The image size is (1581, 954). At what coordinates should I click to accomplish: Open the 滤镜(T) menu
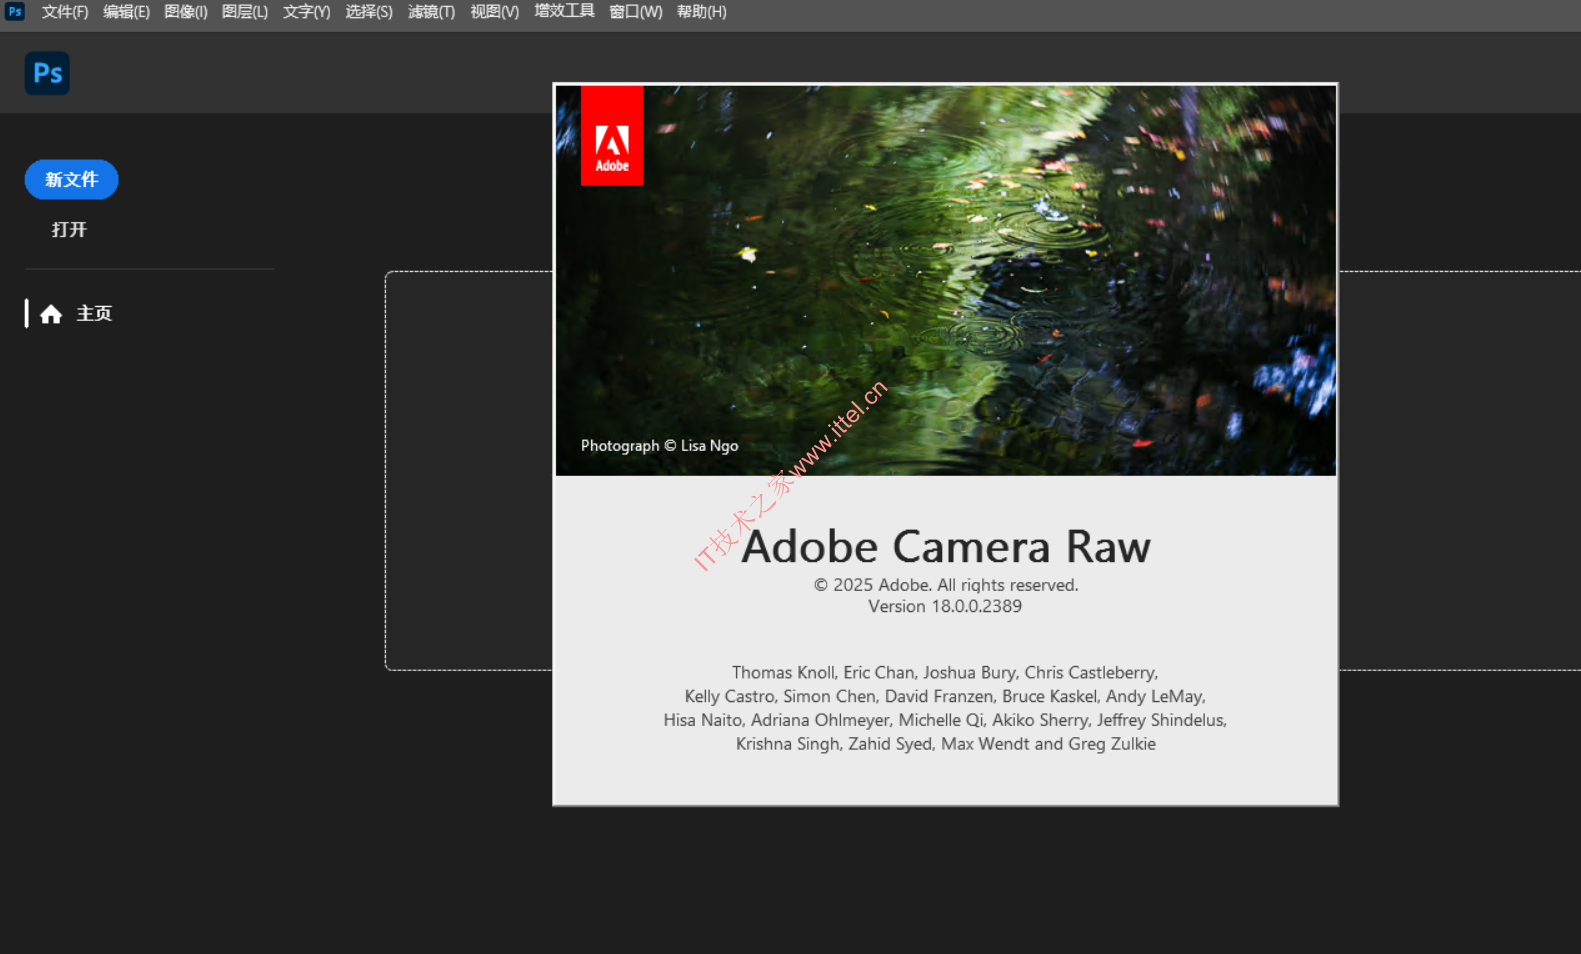[x=431, y=12]
